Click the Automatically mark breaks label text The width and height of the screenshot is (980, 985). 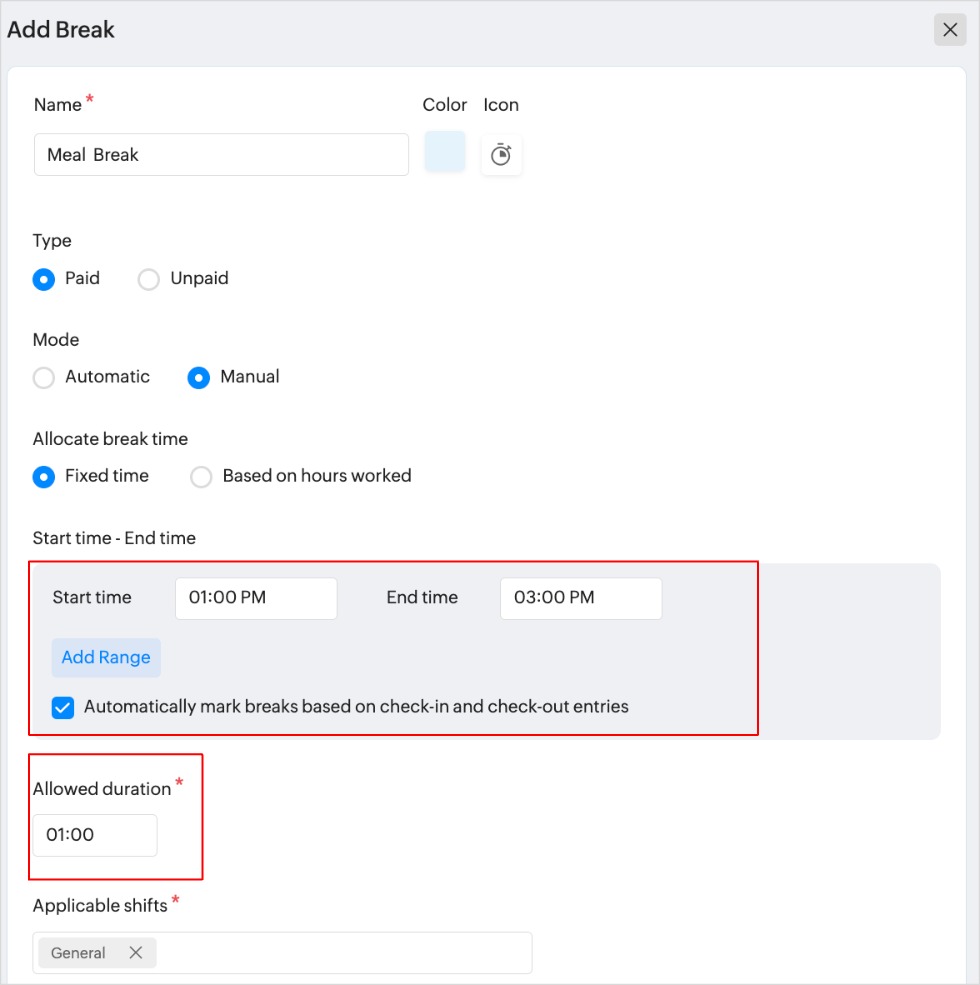(x=356, y=707)
